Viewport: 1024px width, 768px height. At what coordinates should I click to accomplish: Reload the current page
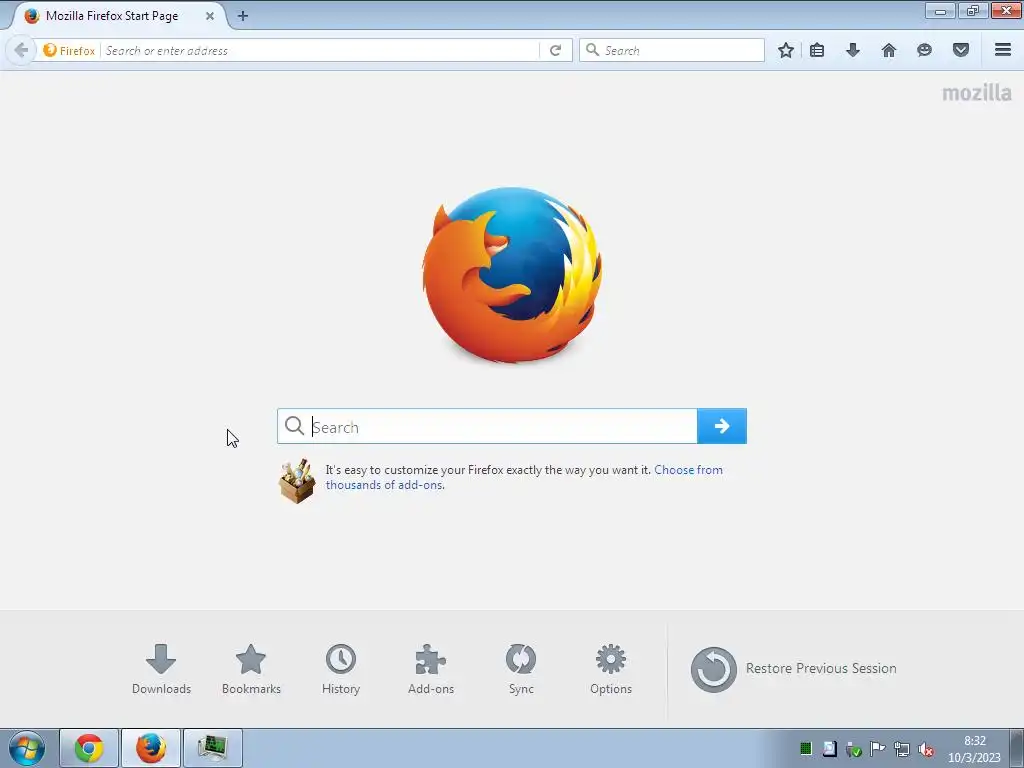(x=555, y=50)
